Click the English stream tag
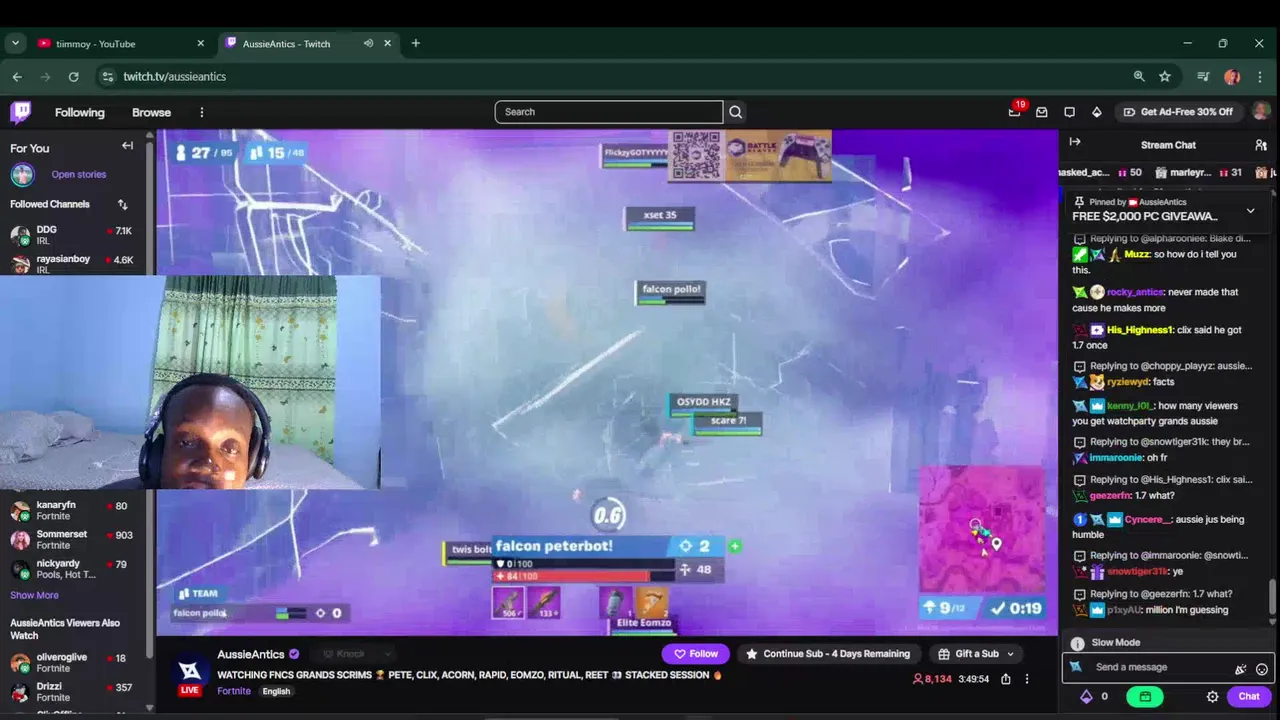Image resolution: width=1280 pixels, height=720 pixels. tap(276, 691)
